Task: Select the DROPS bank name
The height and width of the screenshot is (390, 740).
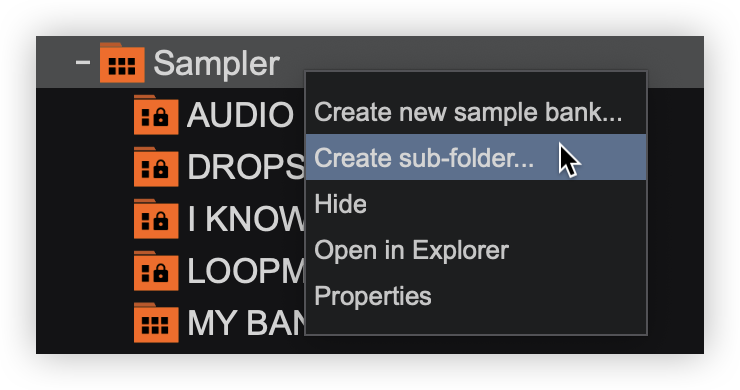Action: click(x=246, y=167)
